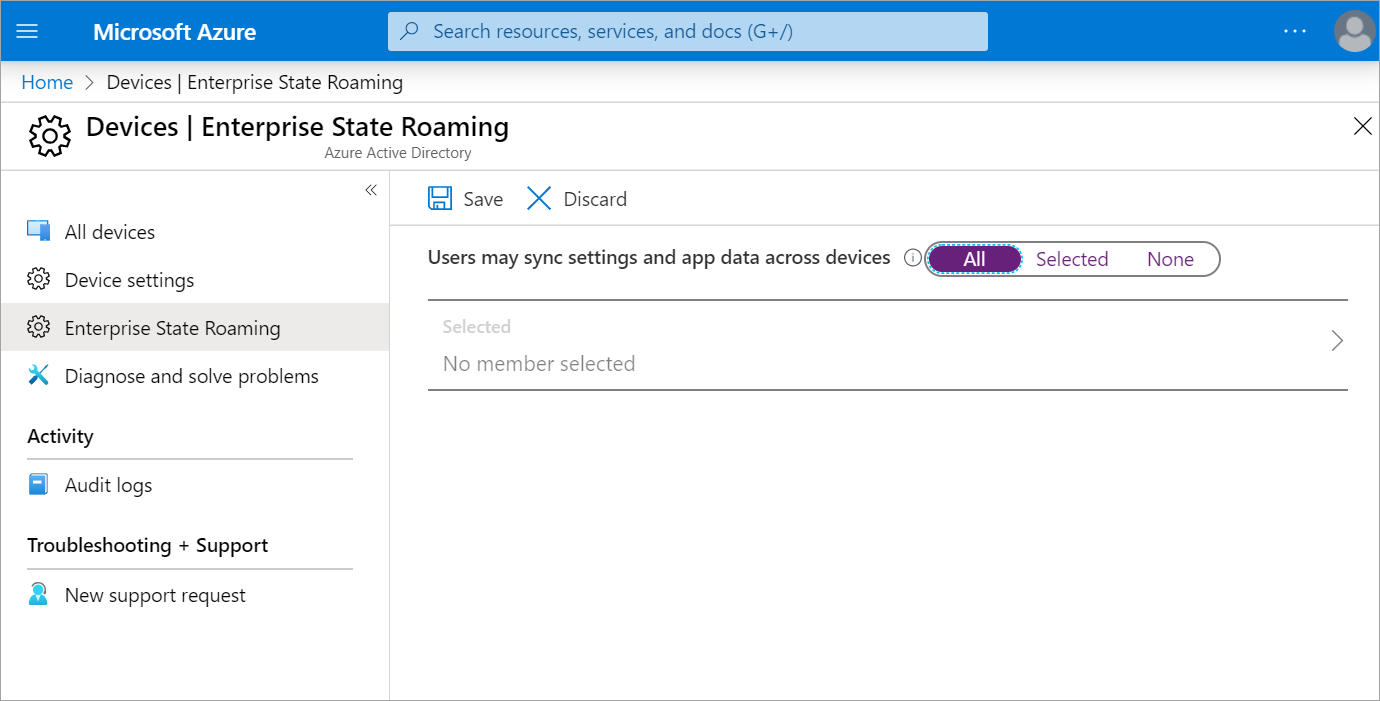The image size is (1380, 701).
Task: Open All devices menu item
Action: [x=195, y=232]
